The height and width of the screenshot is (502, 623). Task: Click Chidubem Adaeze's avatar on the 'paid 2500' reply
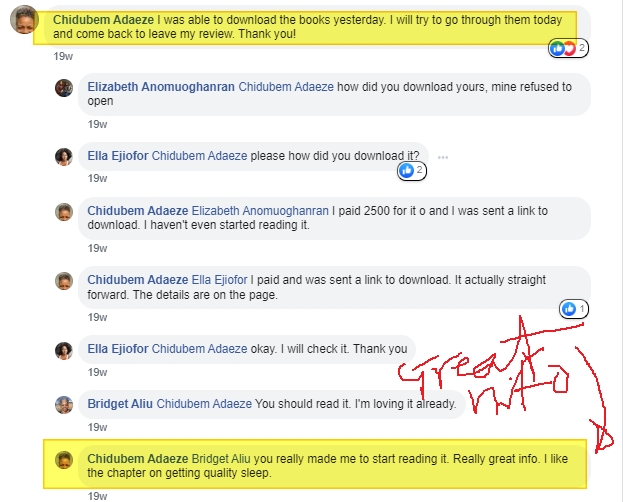[x=64, y=212]
